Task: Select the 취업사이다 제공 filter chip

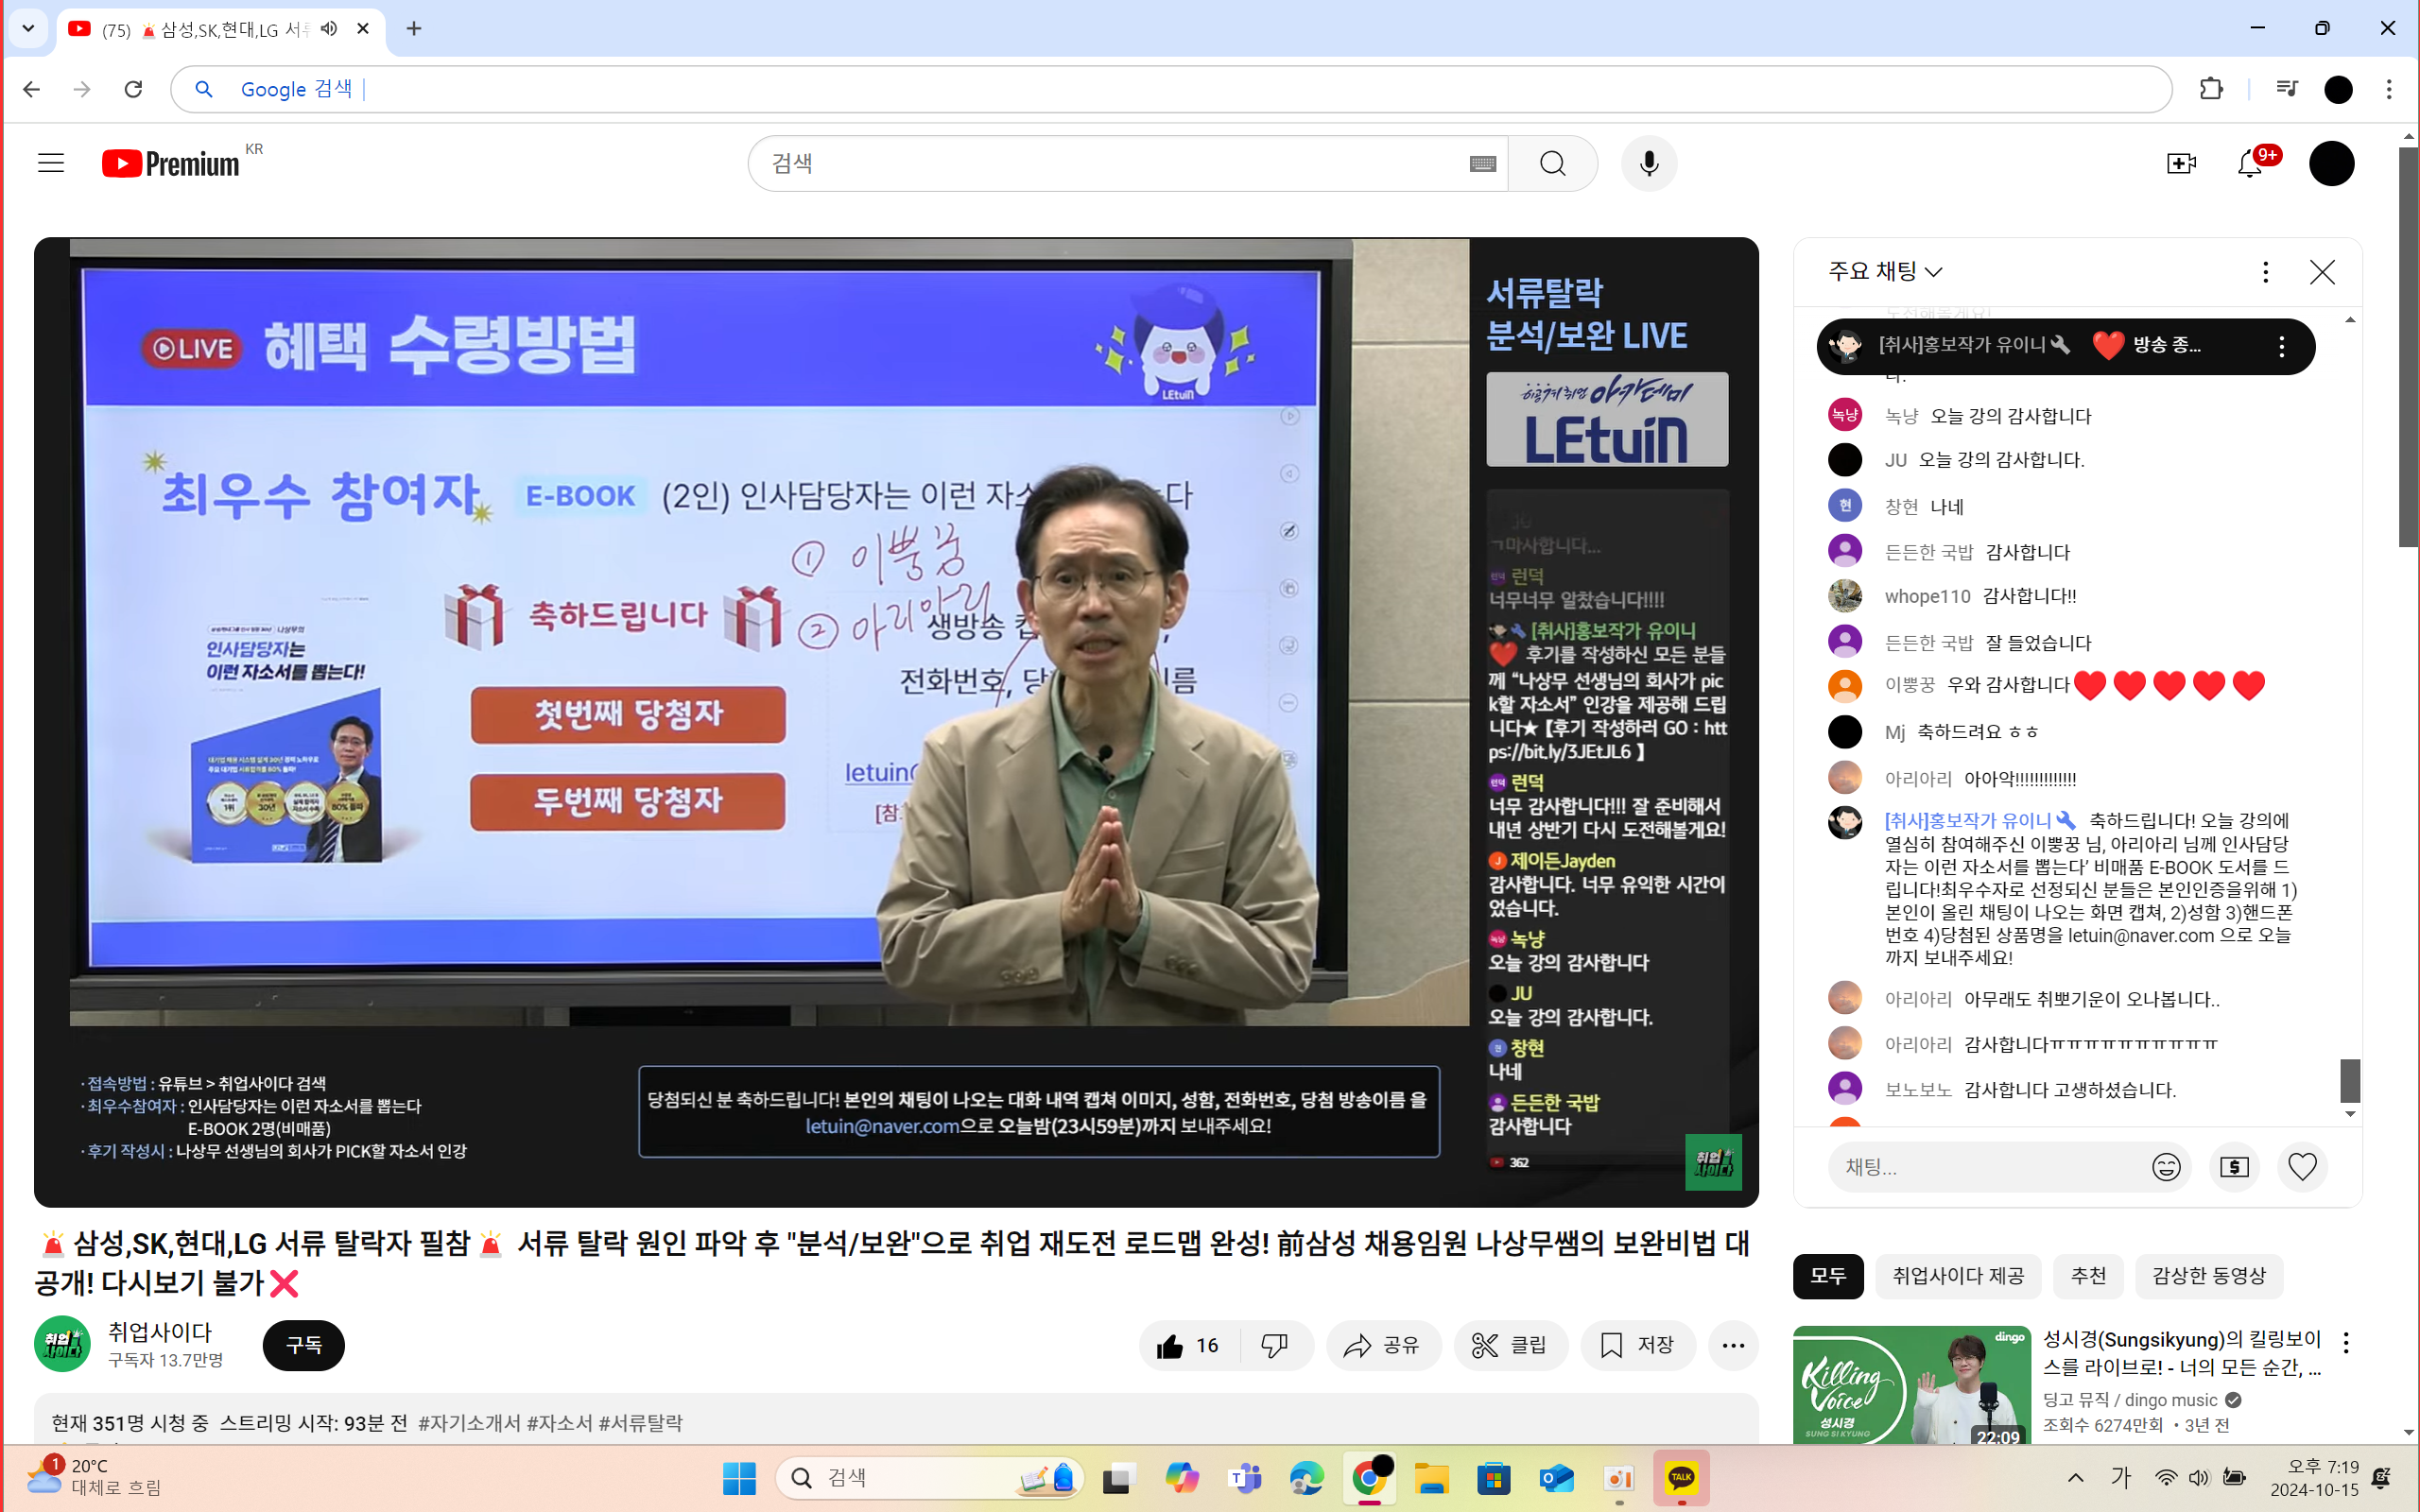Action: (1957, 1276)
